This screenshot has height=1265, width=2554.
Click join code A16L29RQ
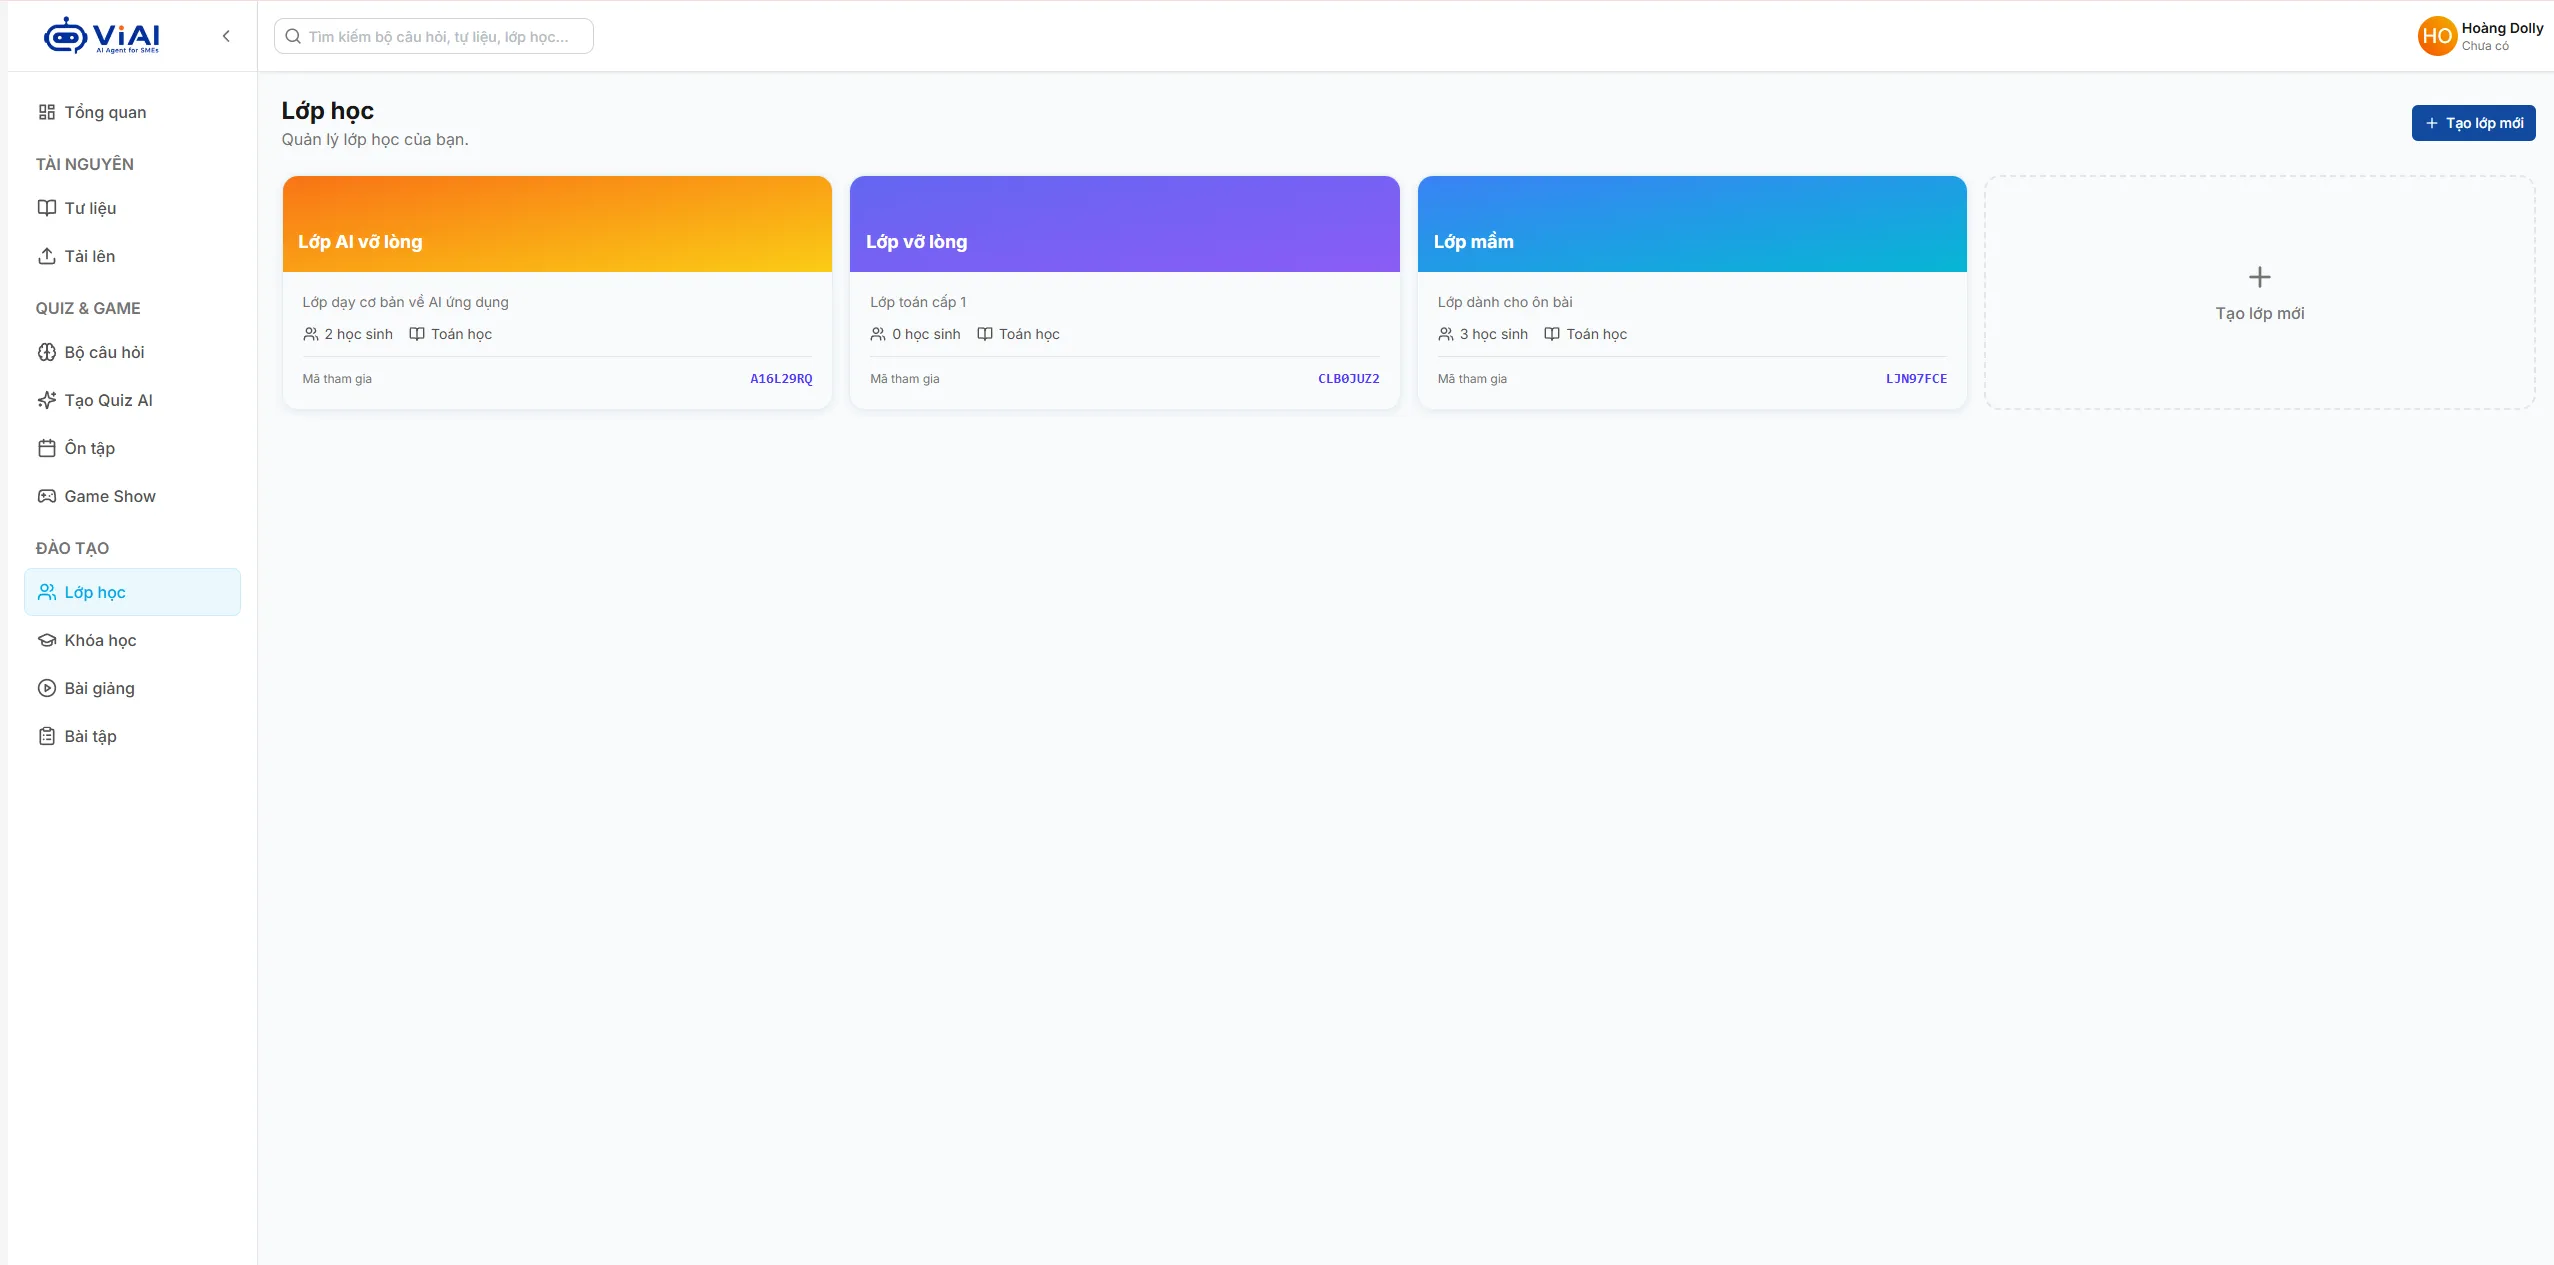pyautogui.click(x=781, y=379)
